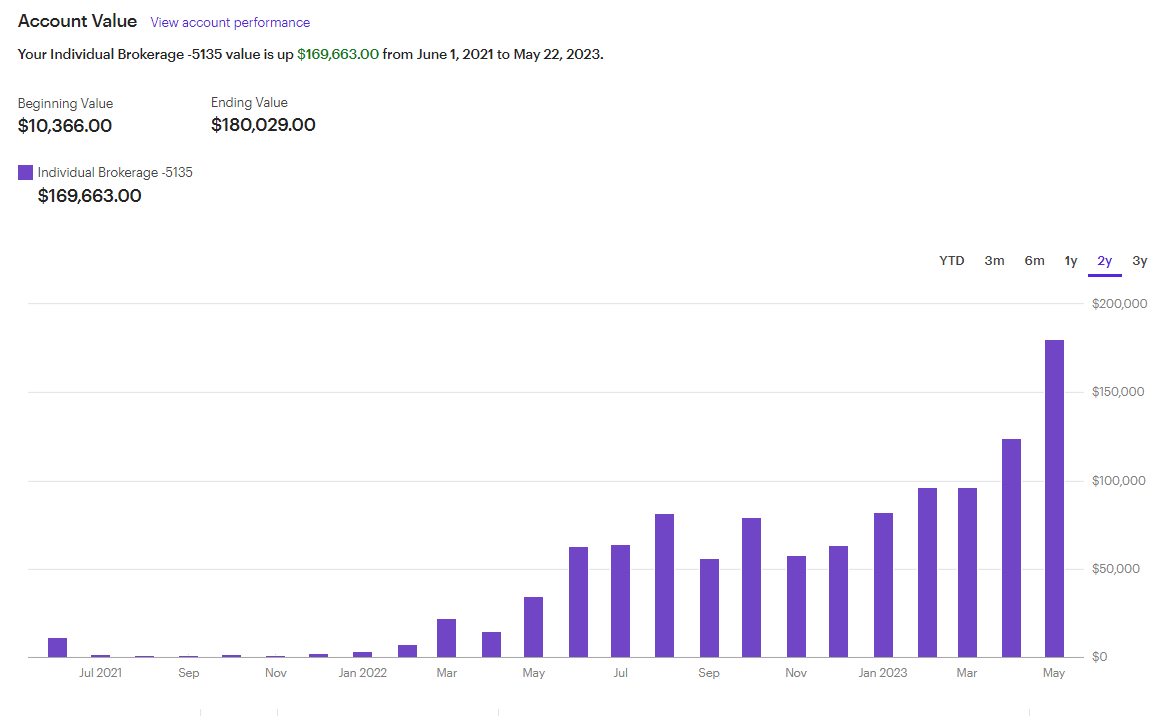Click the first bar at June 2021
Viewport: 1172px width, 716px height.
[x=58, y=647]
